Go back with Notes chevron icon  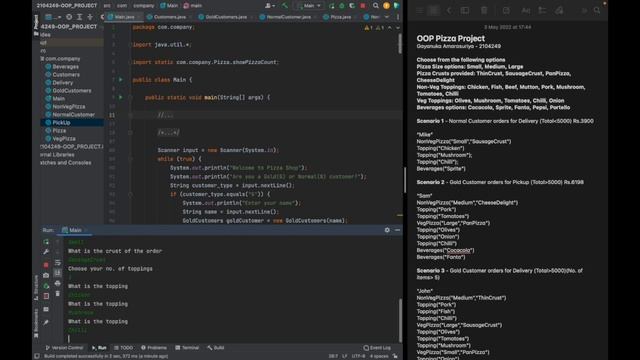coord(449,10)
